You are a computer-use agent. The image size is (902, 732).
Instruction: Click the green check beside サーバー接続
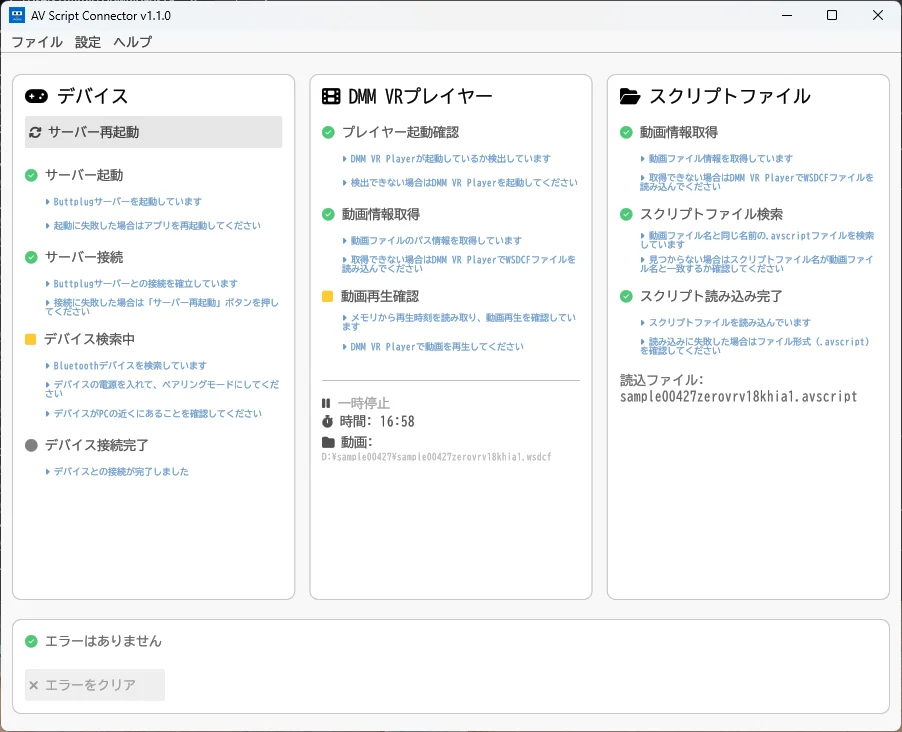[x=31, y=257]
